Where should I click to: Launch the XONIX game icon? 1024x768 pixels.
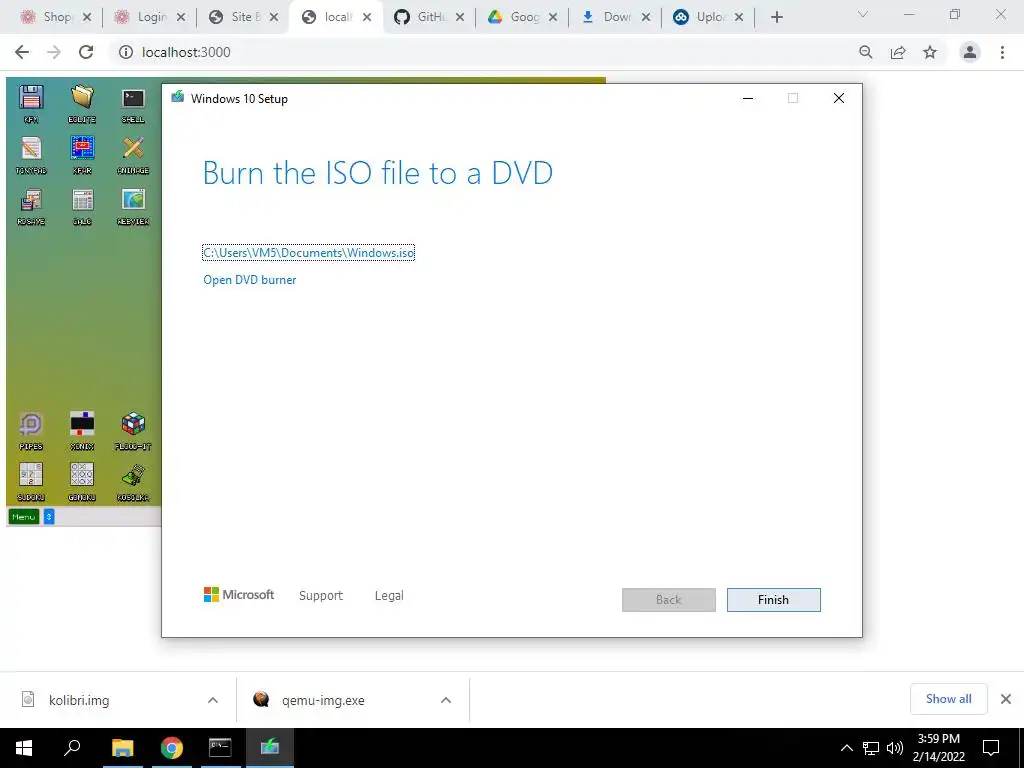pos(82,430)
